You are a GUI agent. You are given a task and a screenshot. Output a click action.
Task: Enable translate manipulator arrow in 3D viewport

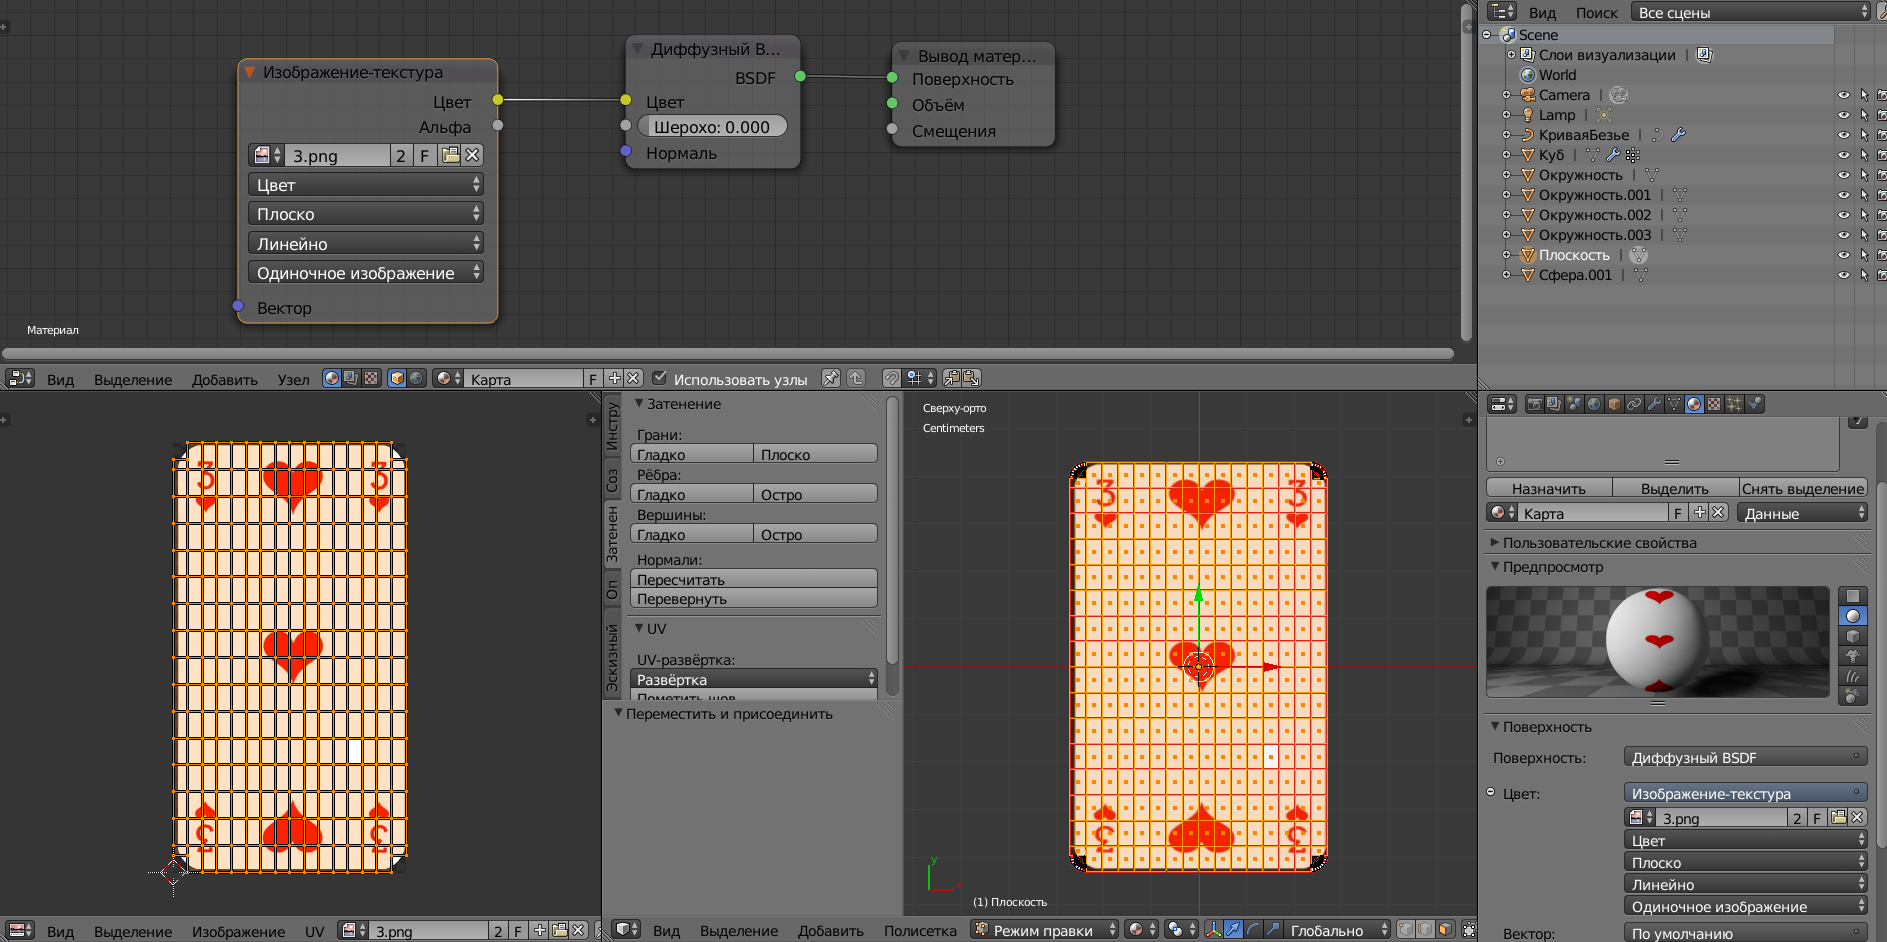point(1233,929)
